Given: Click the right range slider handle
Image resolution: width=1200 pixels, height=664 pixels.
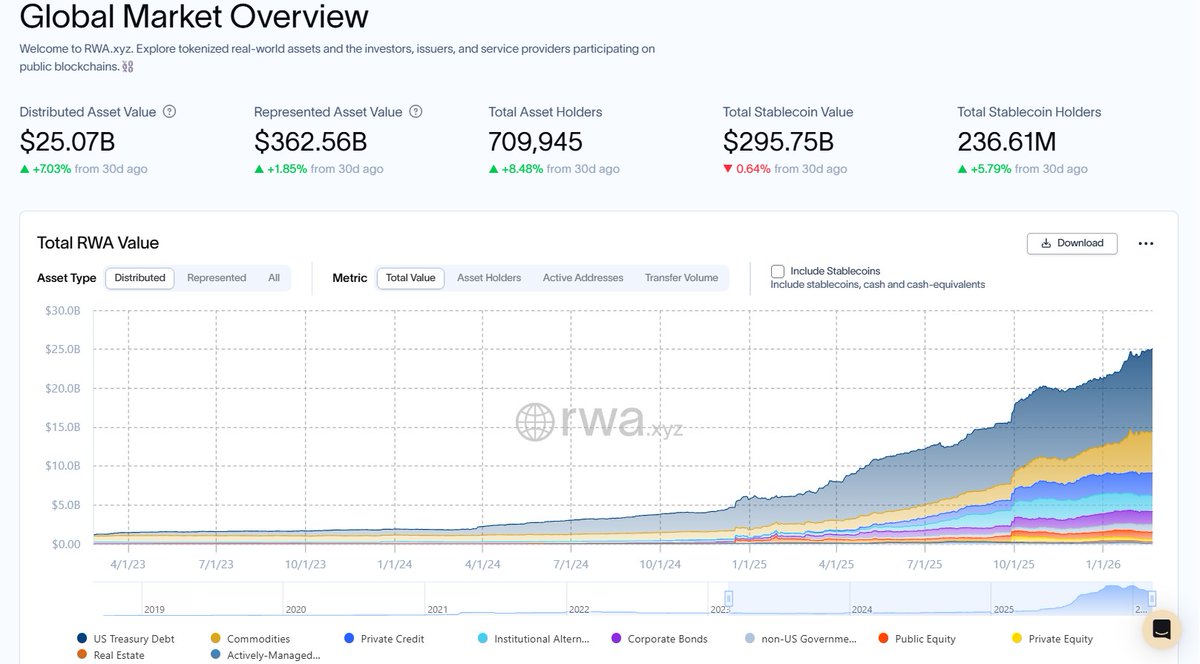Looking at the screenshot, I should (1152, 599).
